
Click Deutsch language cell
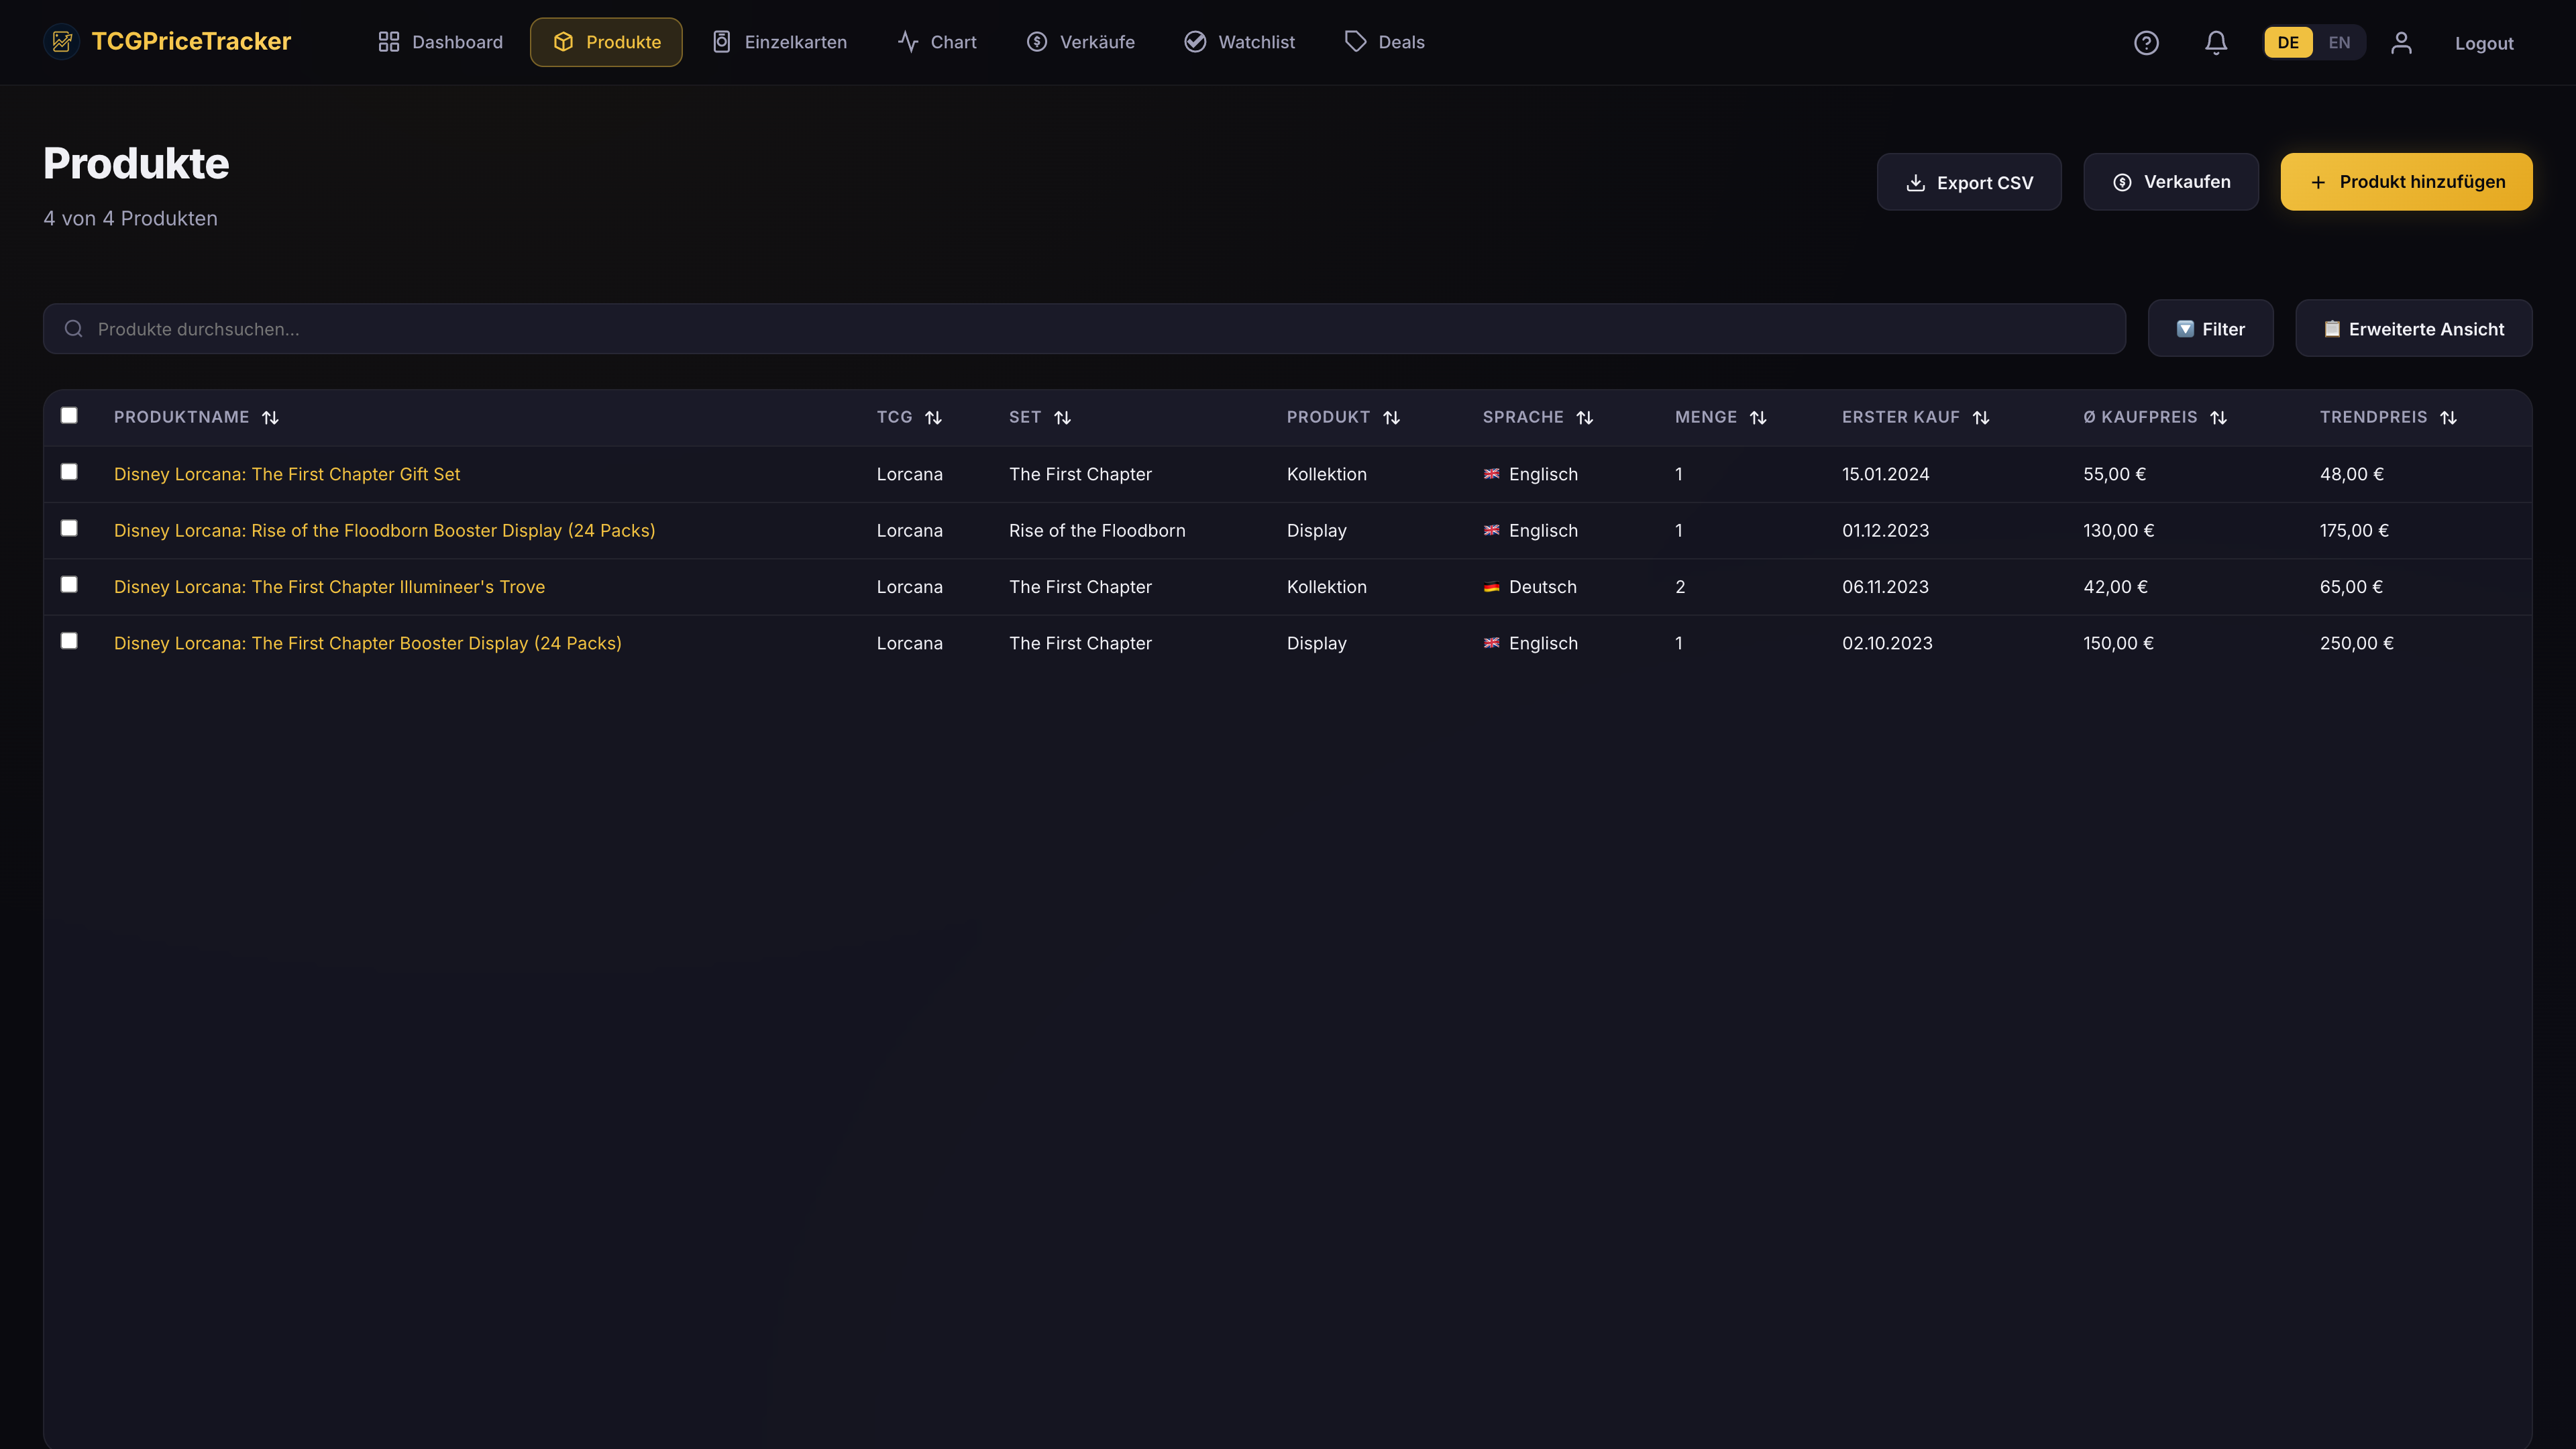[1530, 587]
